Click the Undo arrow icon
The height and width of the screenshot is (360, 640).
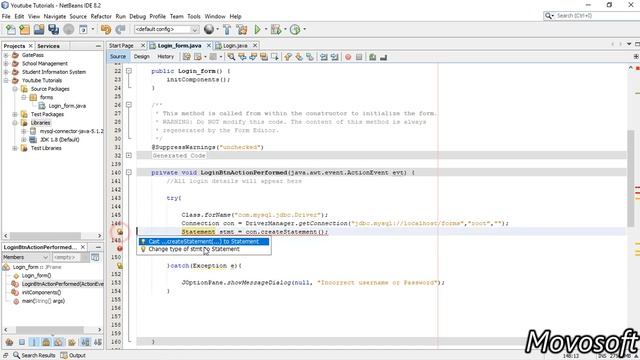(106, 29)
